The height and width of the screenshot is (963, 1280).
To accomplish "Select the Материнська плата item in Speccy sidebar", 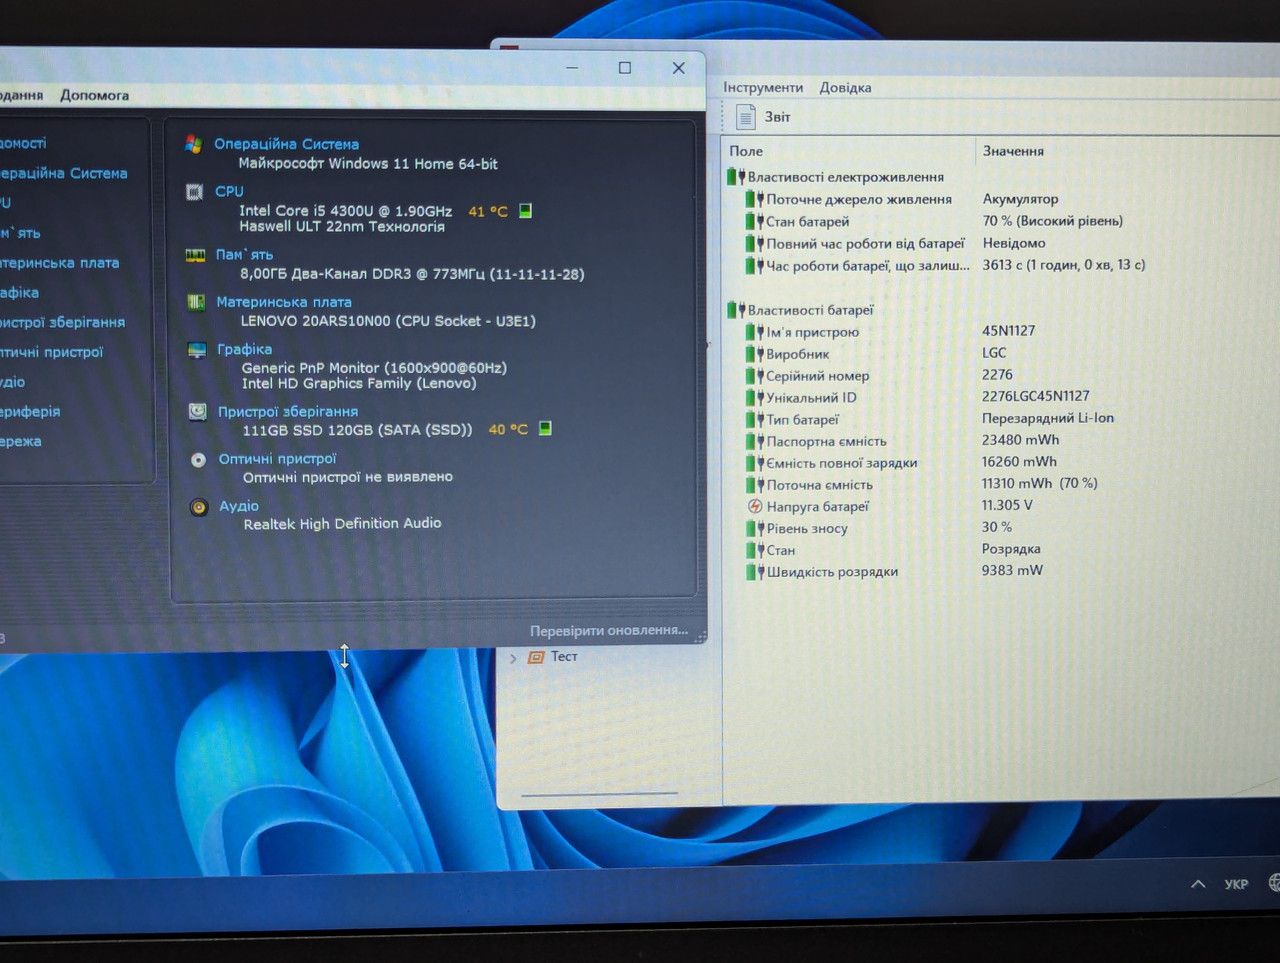I will 58,263.
